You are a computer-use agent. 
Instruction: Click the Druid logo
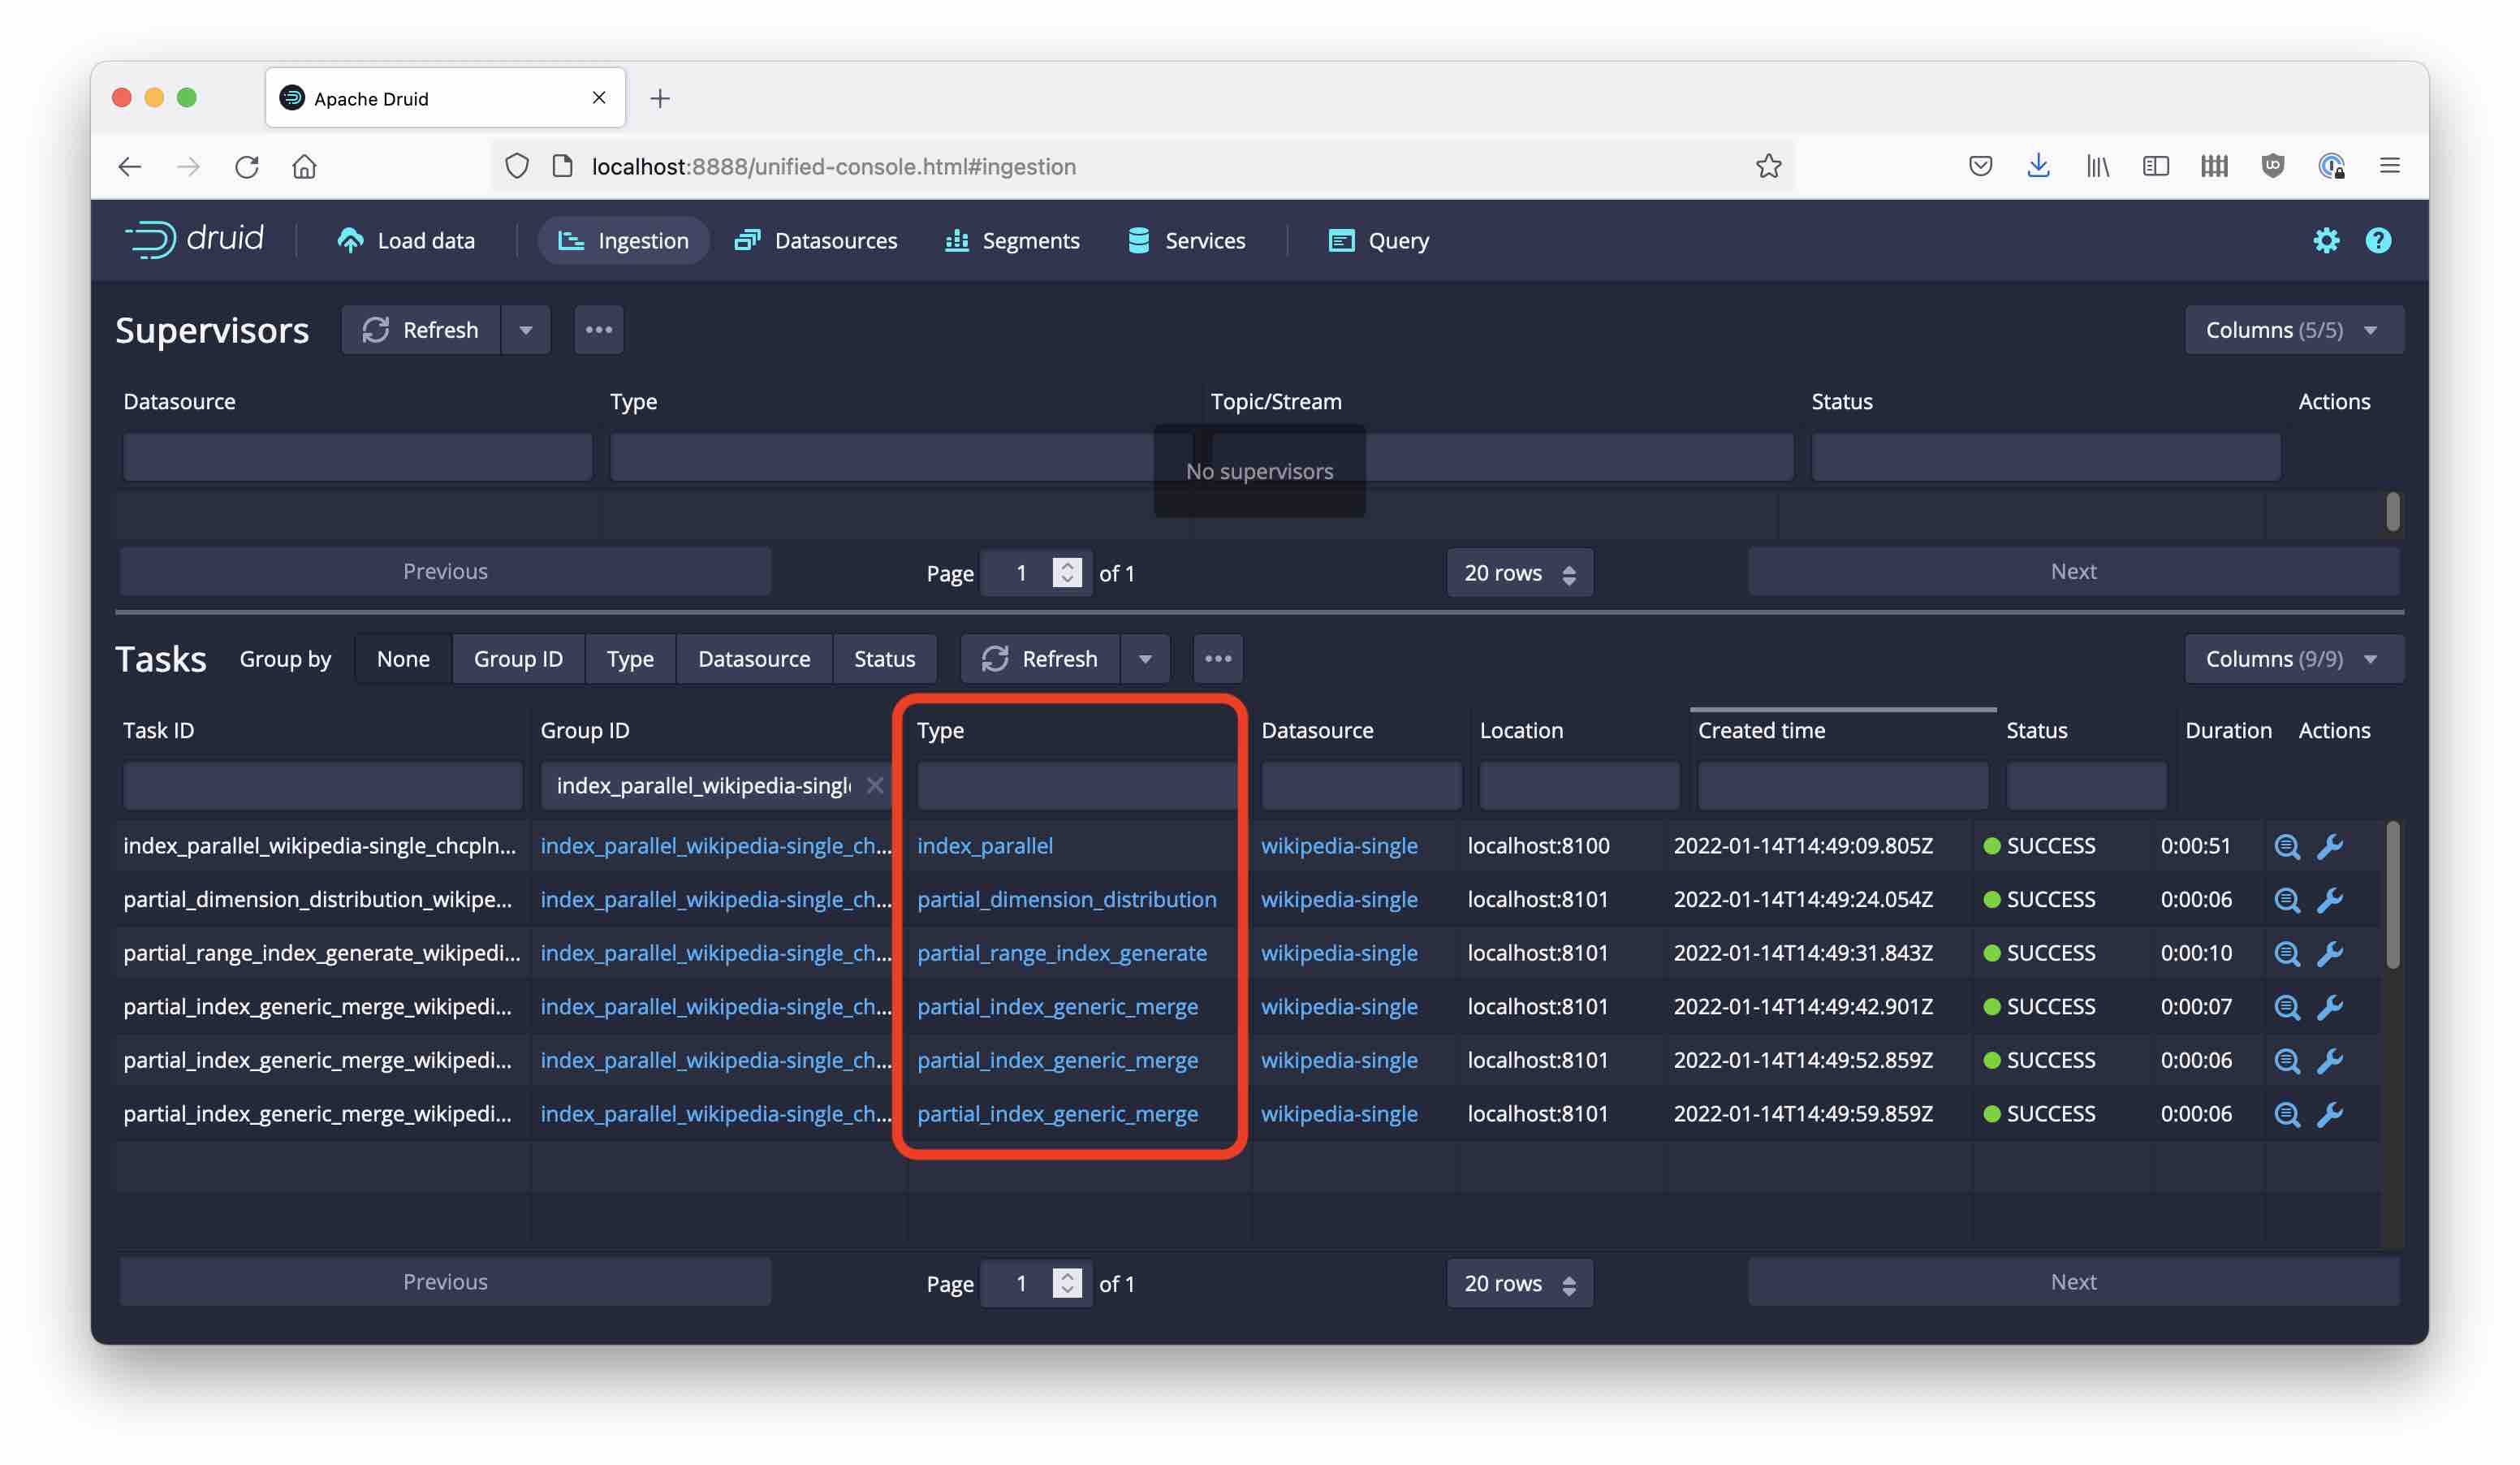tap(195, 239)
